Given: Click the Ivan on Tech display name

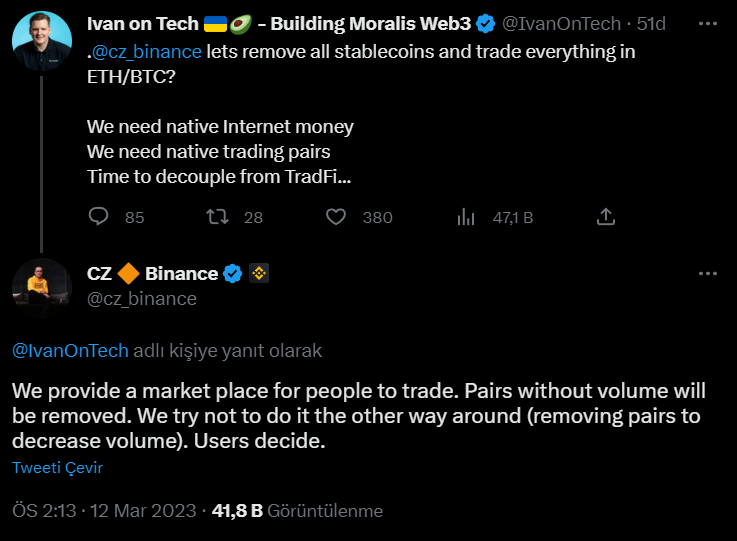Looking at the screenshot, I should click(143, 24).
